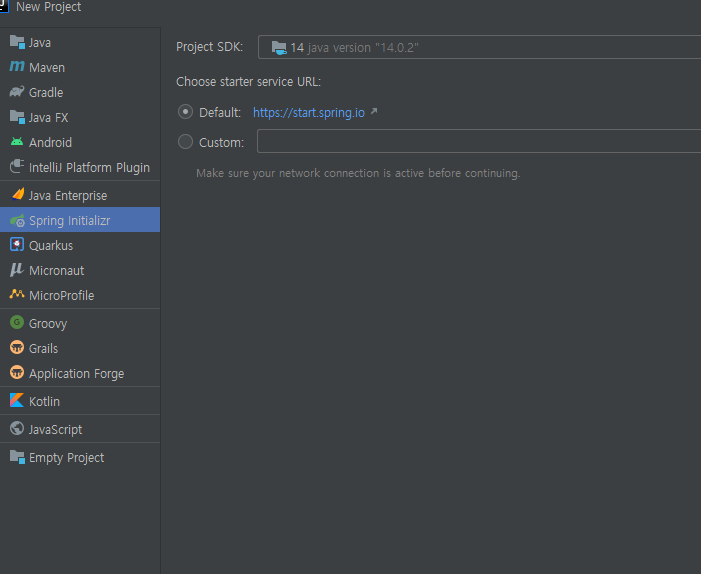Viewport: 701px width, 574px height.
Task: Click the Kotlin logo icon
Action: [17, 400]
